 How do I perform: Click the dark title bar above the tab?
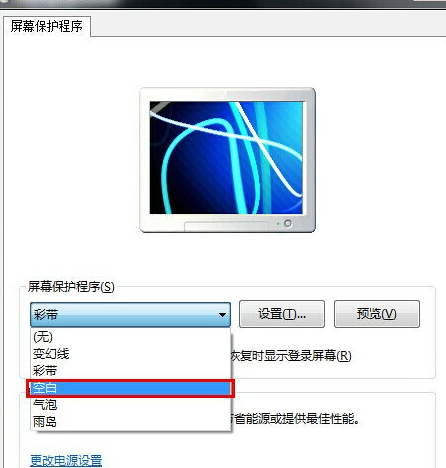tap(223, 4)
